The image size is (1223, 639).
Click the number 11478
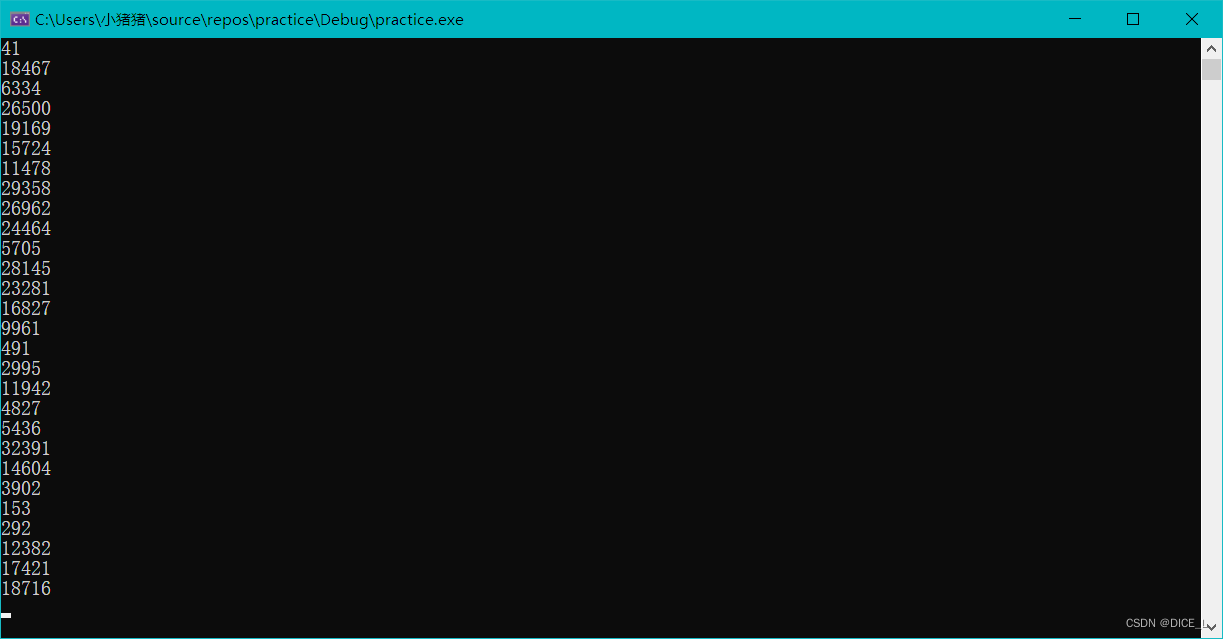(26, 169)
